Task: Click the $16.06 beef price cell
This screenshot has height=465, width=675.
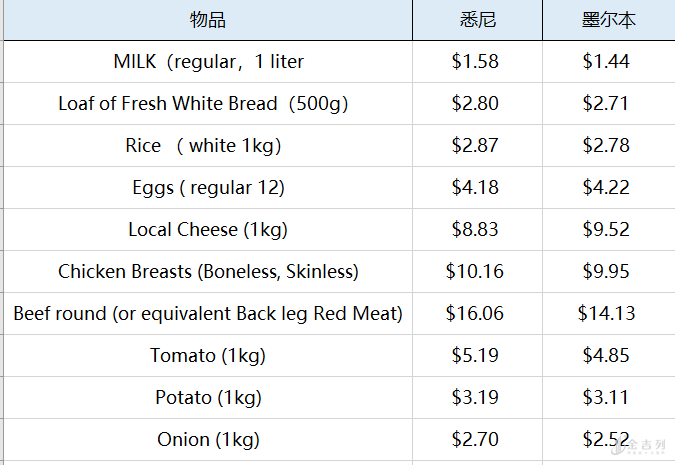Action: pos(475,314)
